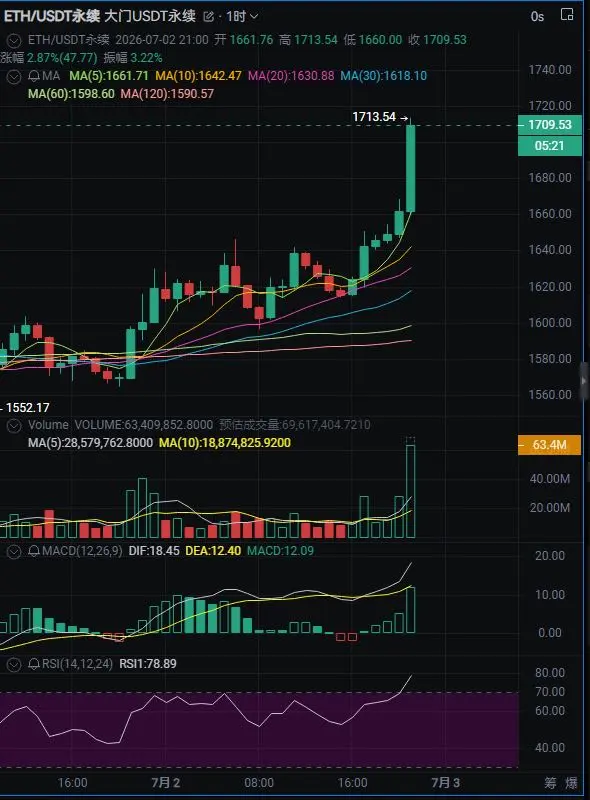Click the 08:00 time axis label

coord(259,783)
